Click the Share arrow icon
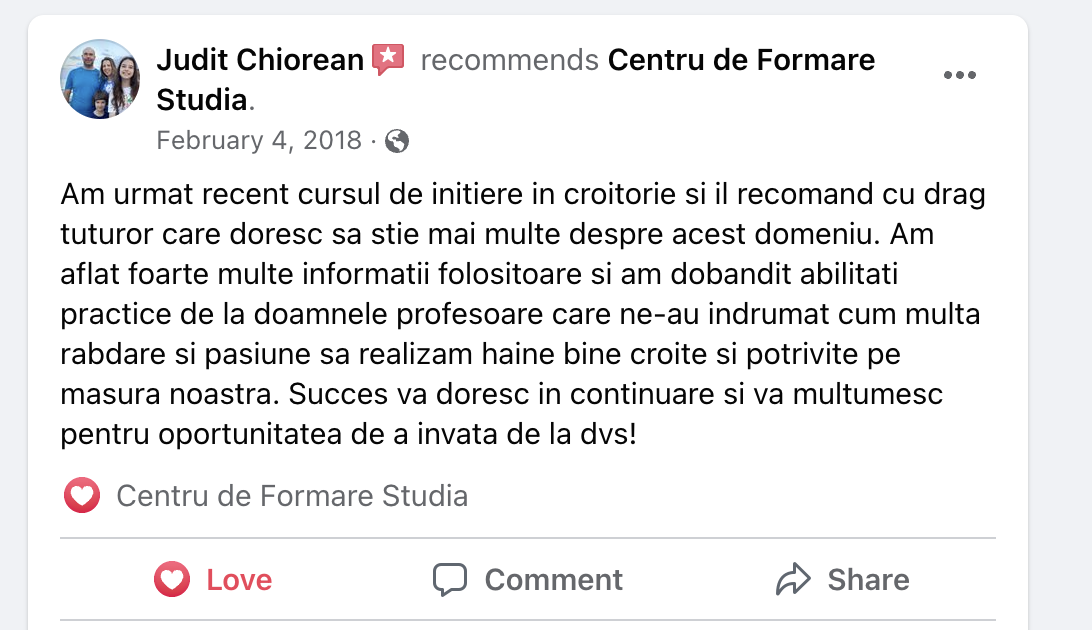 point(793,580)
